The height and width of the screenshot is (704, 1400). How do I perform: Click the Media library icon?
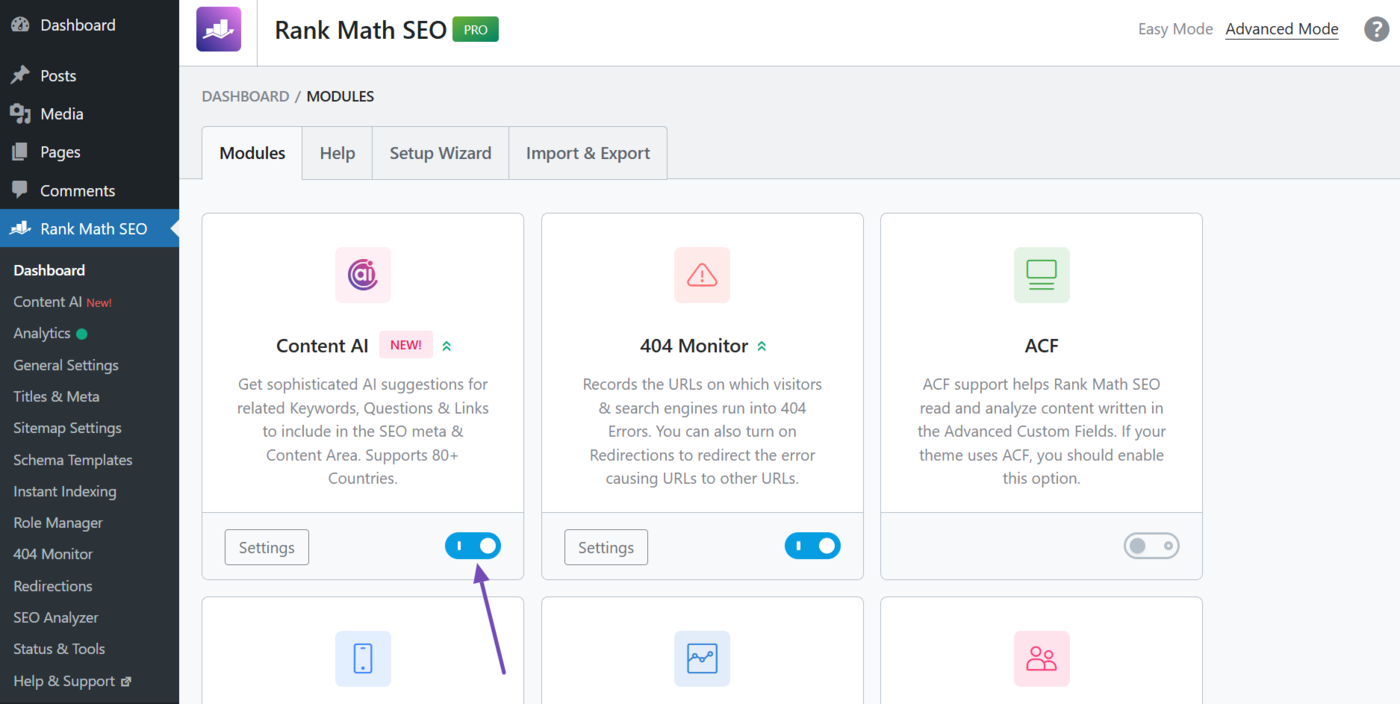pyautogui.click(x=22, y=113)
